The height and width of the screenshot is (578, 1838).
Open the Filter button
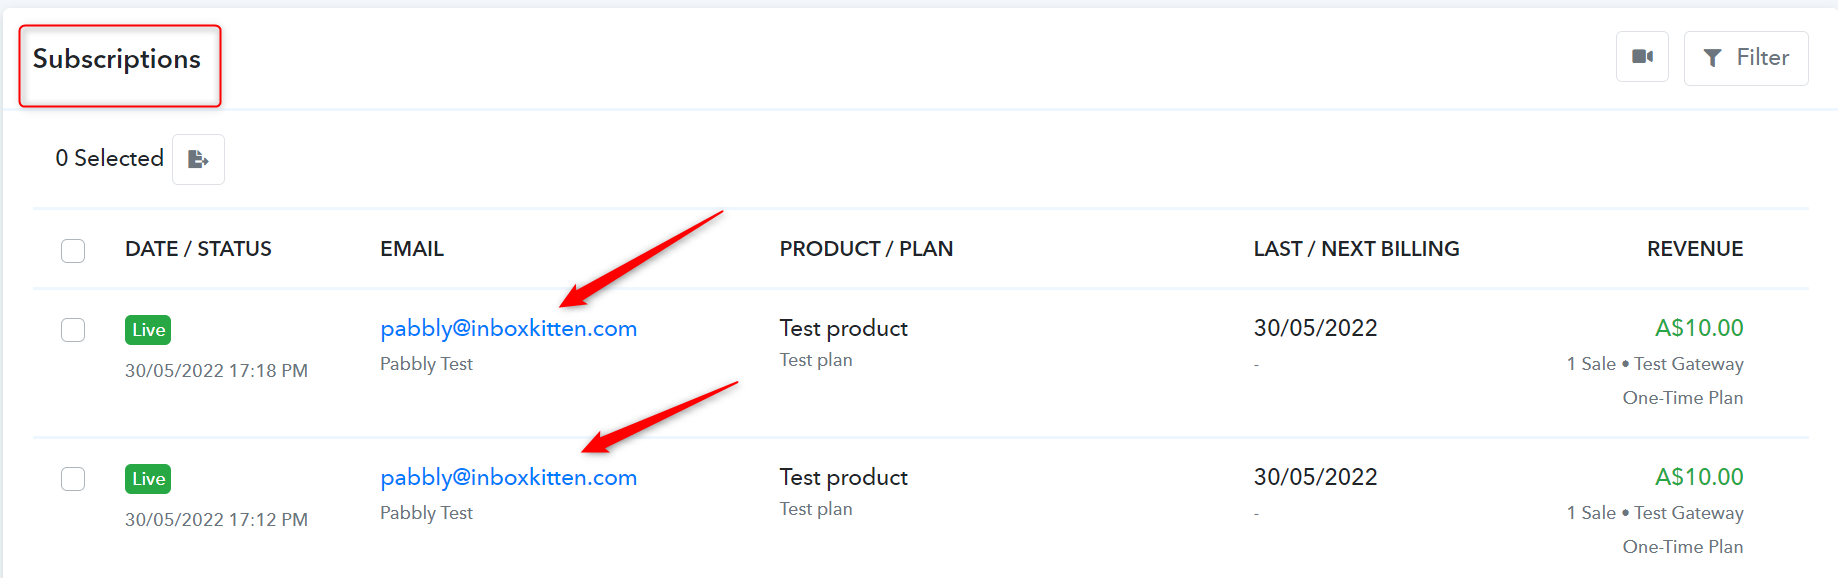coord(1746,58)
